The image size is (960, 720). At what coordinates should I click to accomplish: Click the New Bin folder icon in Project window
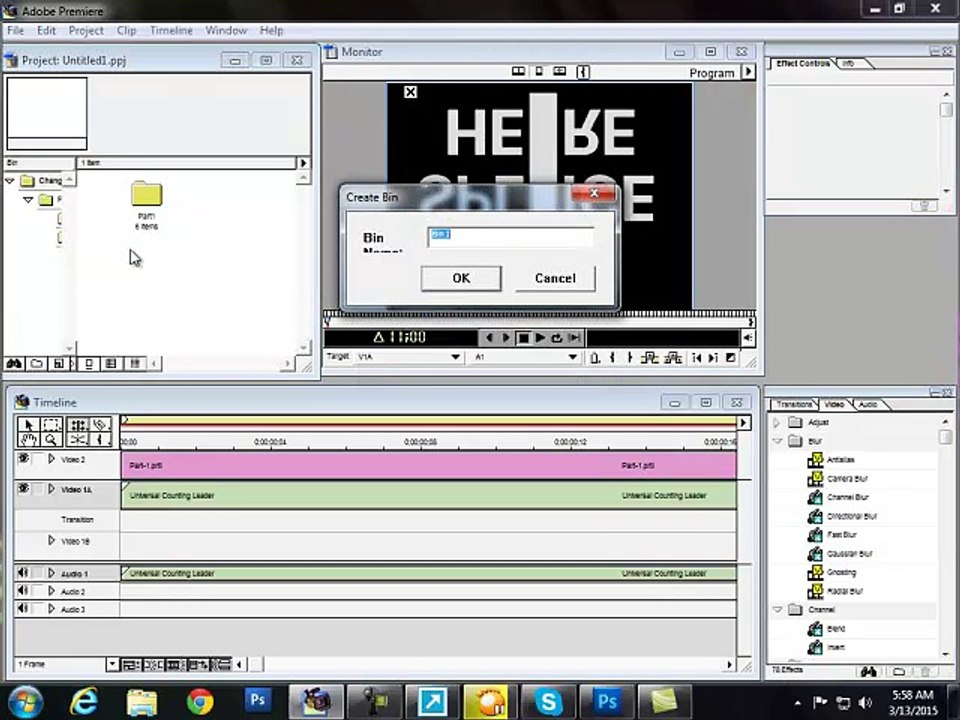37,364
